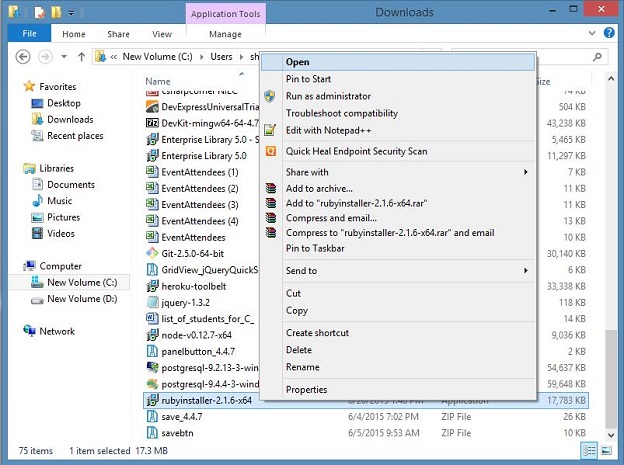
Task: Open Recent places in Favorites
Action: pos(75,136)
